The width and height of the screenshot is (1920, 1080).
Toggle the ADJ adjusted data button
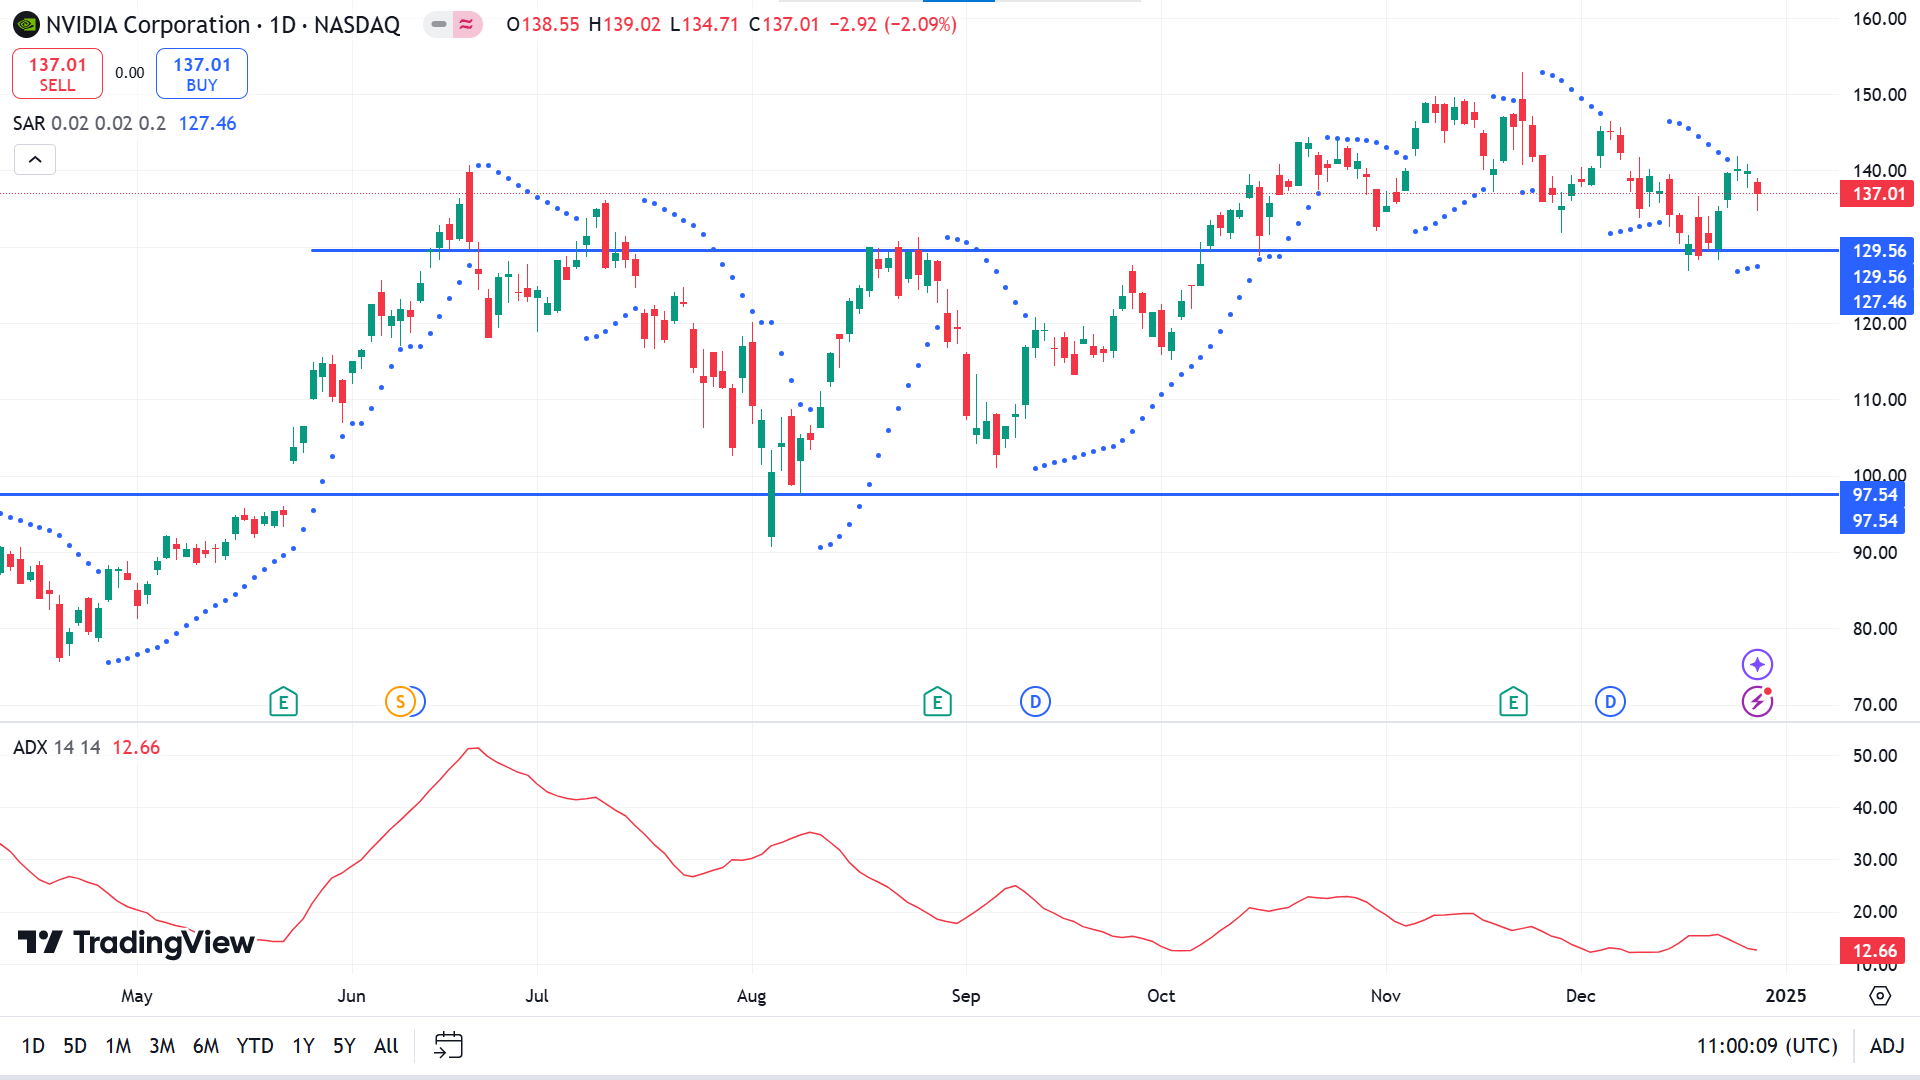coord(1887,1046)
